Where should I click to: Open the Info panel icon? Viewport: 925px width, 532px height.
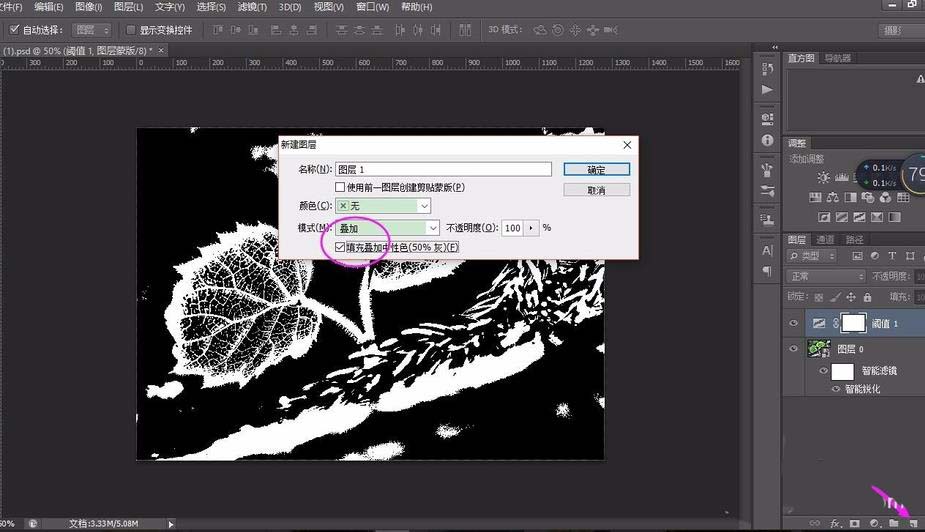[767, 141]
